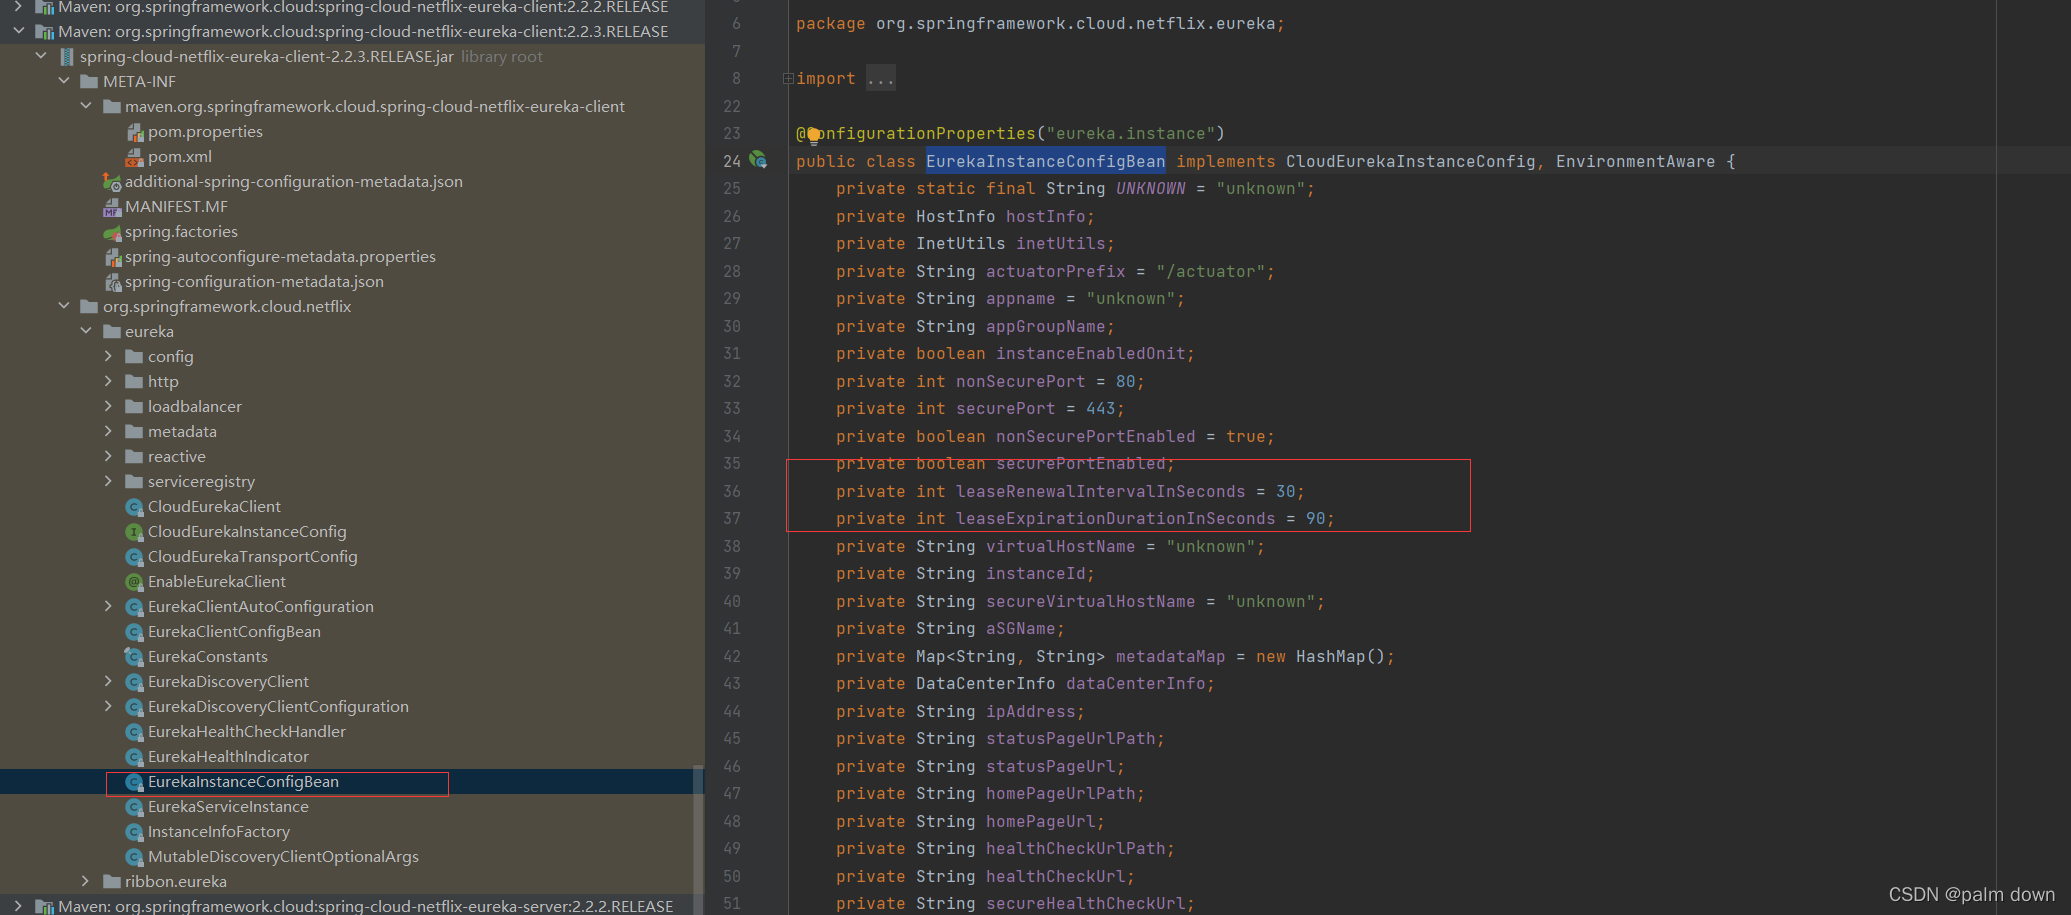Click CloudEurekaInstanceConfig in the class declaration

[x=1410, y=161]
